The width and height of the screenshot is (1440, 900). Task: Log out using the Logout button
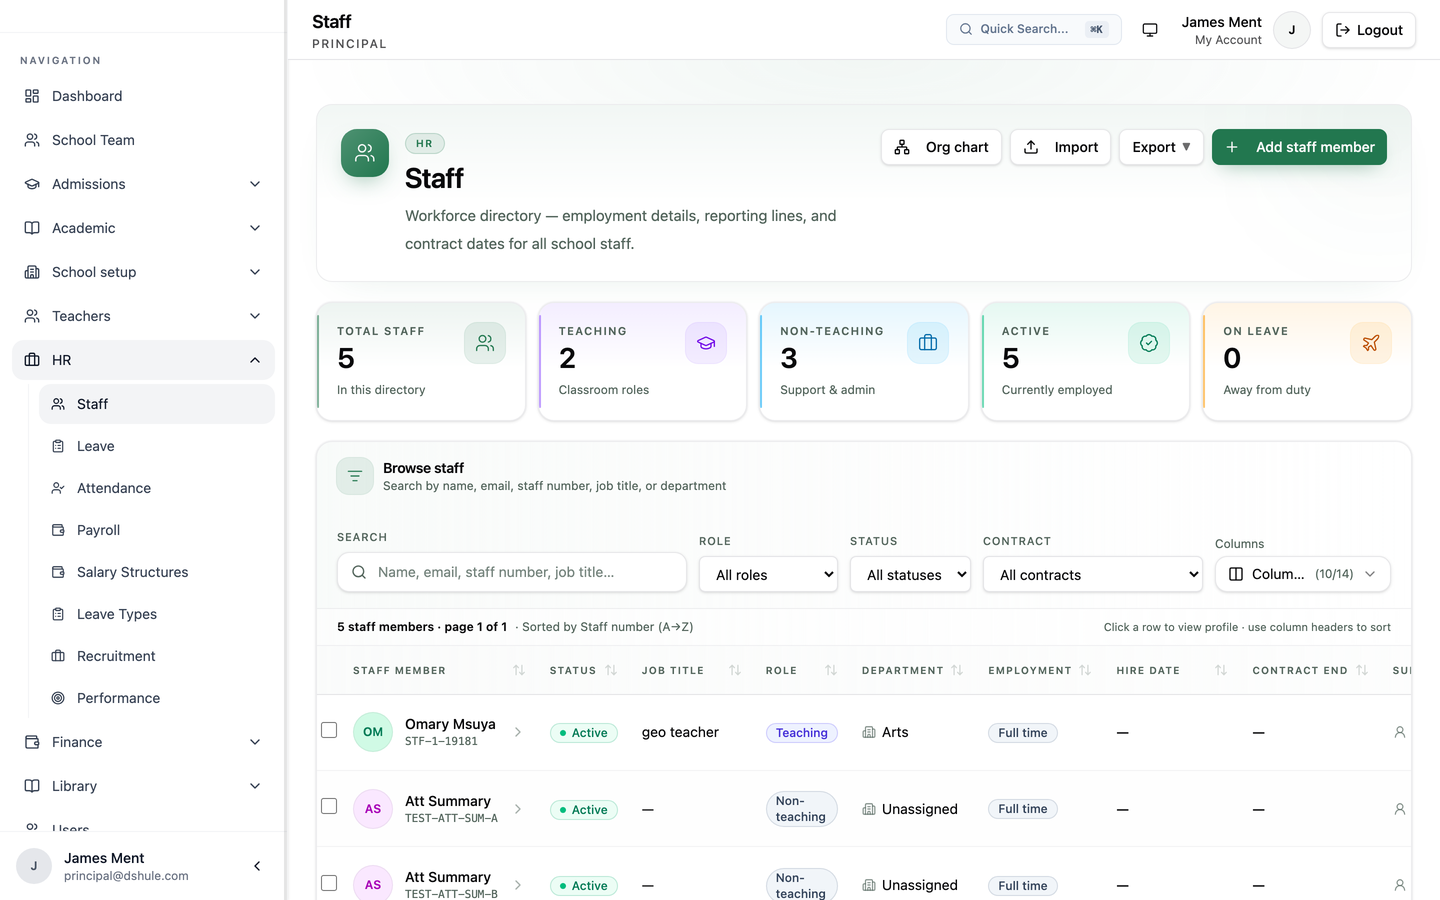pos(1368,30)
